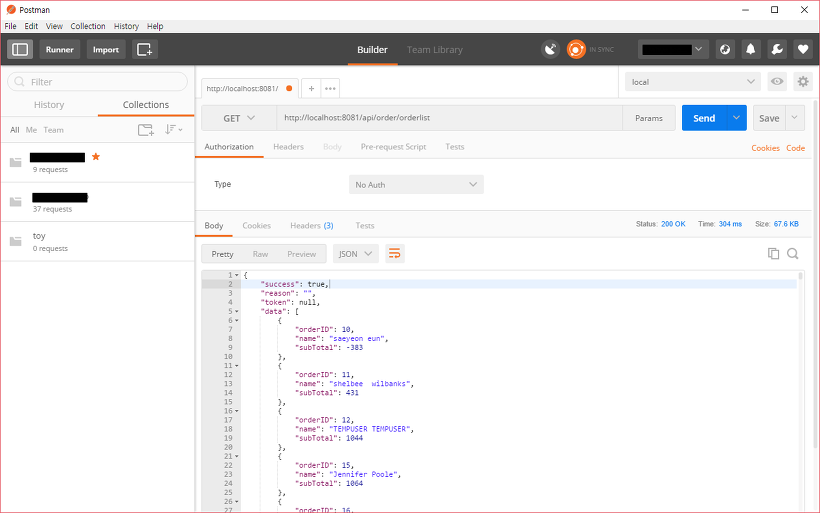The width and height of the screenshot is (820, 513).
Task: Click the interceptor satellite icon
Action: coord(550,50)
